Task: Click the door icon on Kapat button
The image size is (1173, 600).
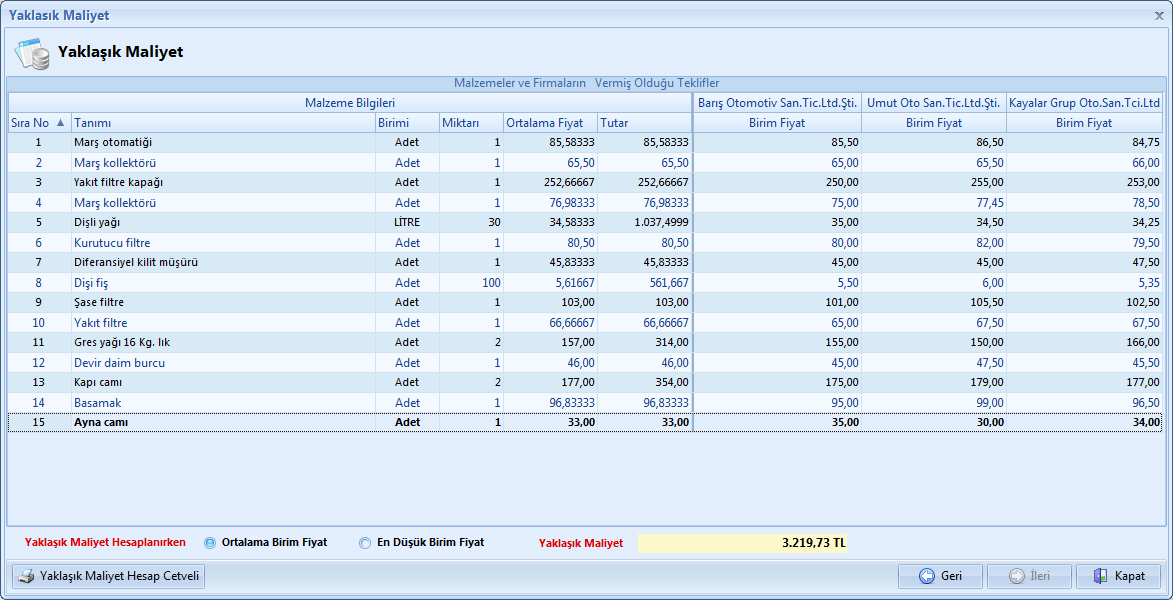Action: pyautogui.click(x=1100, y=576)
